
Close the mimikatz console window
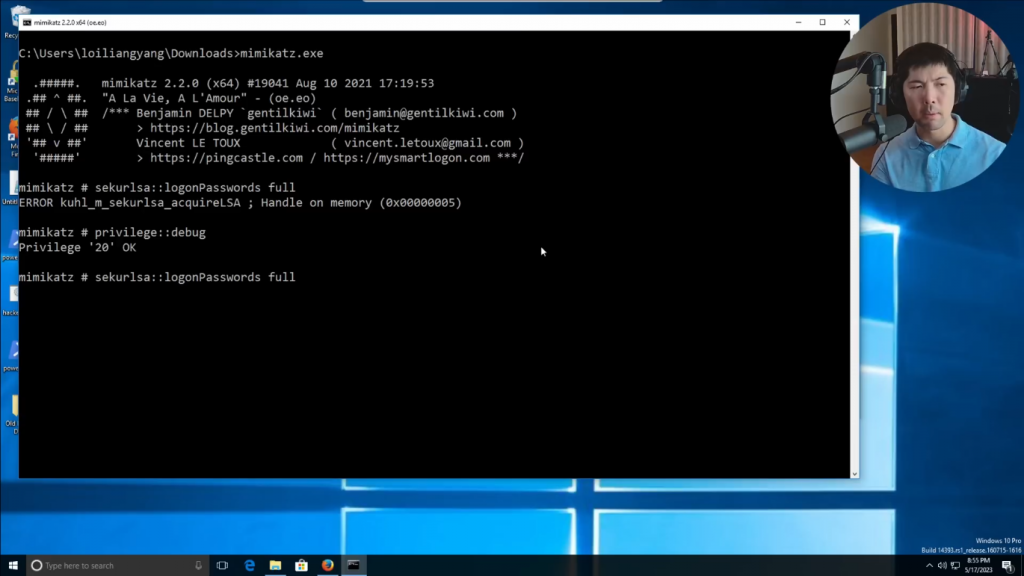coord(847,22)
